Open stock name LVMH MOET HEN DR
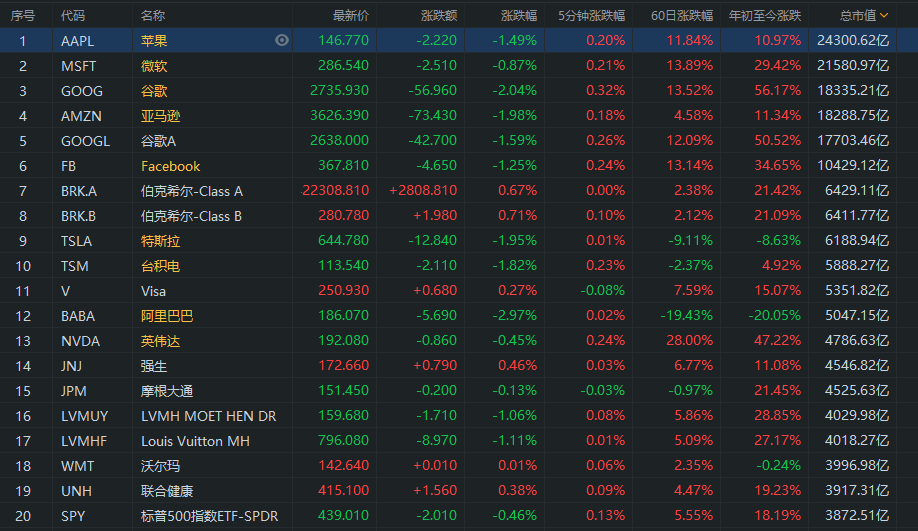 (208, 416)
